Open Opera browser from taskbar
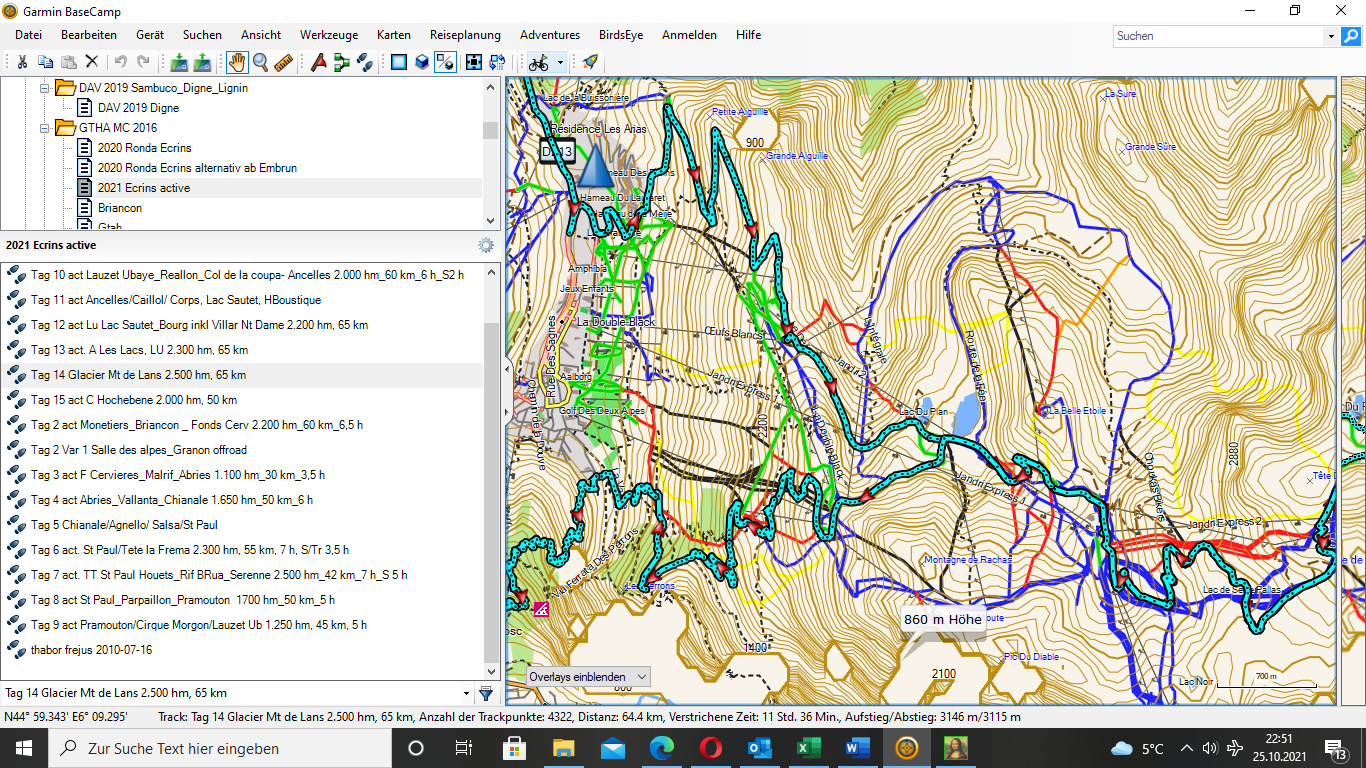 [x=711, y=748]
